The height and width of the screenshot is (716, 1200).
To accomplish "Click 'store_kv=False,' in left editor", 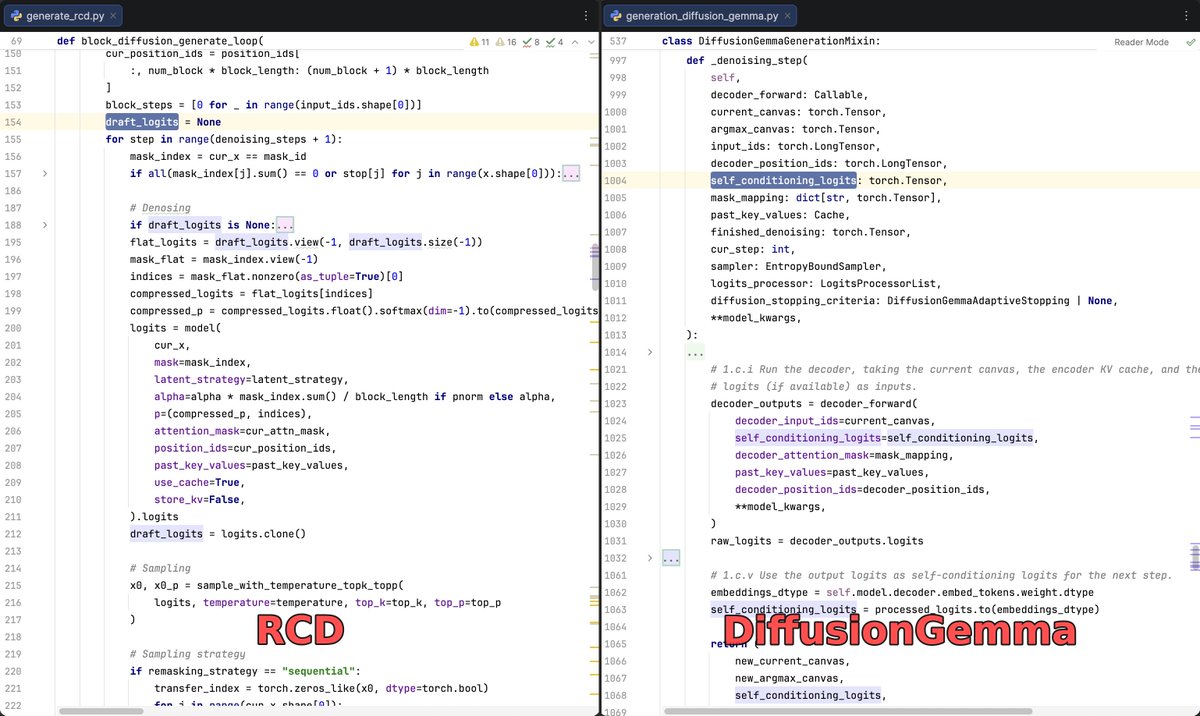I will 199,499.
